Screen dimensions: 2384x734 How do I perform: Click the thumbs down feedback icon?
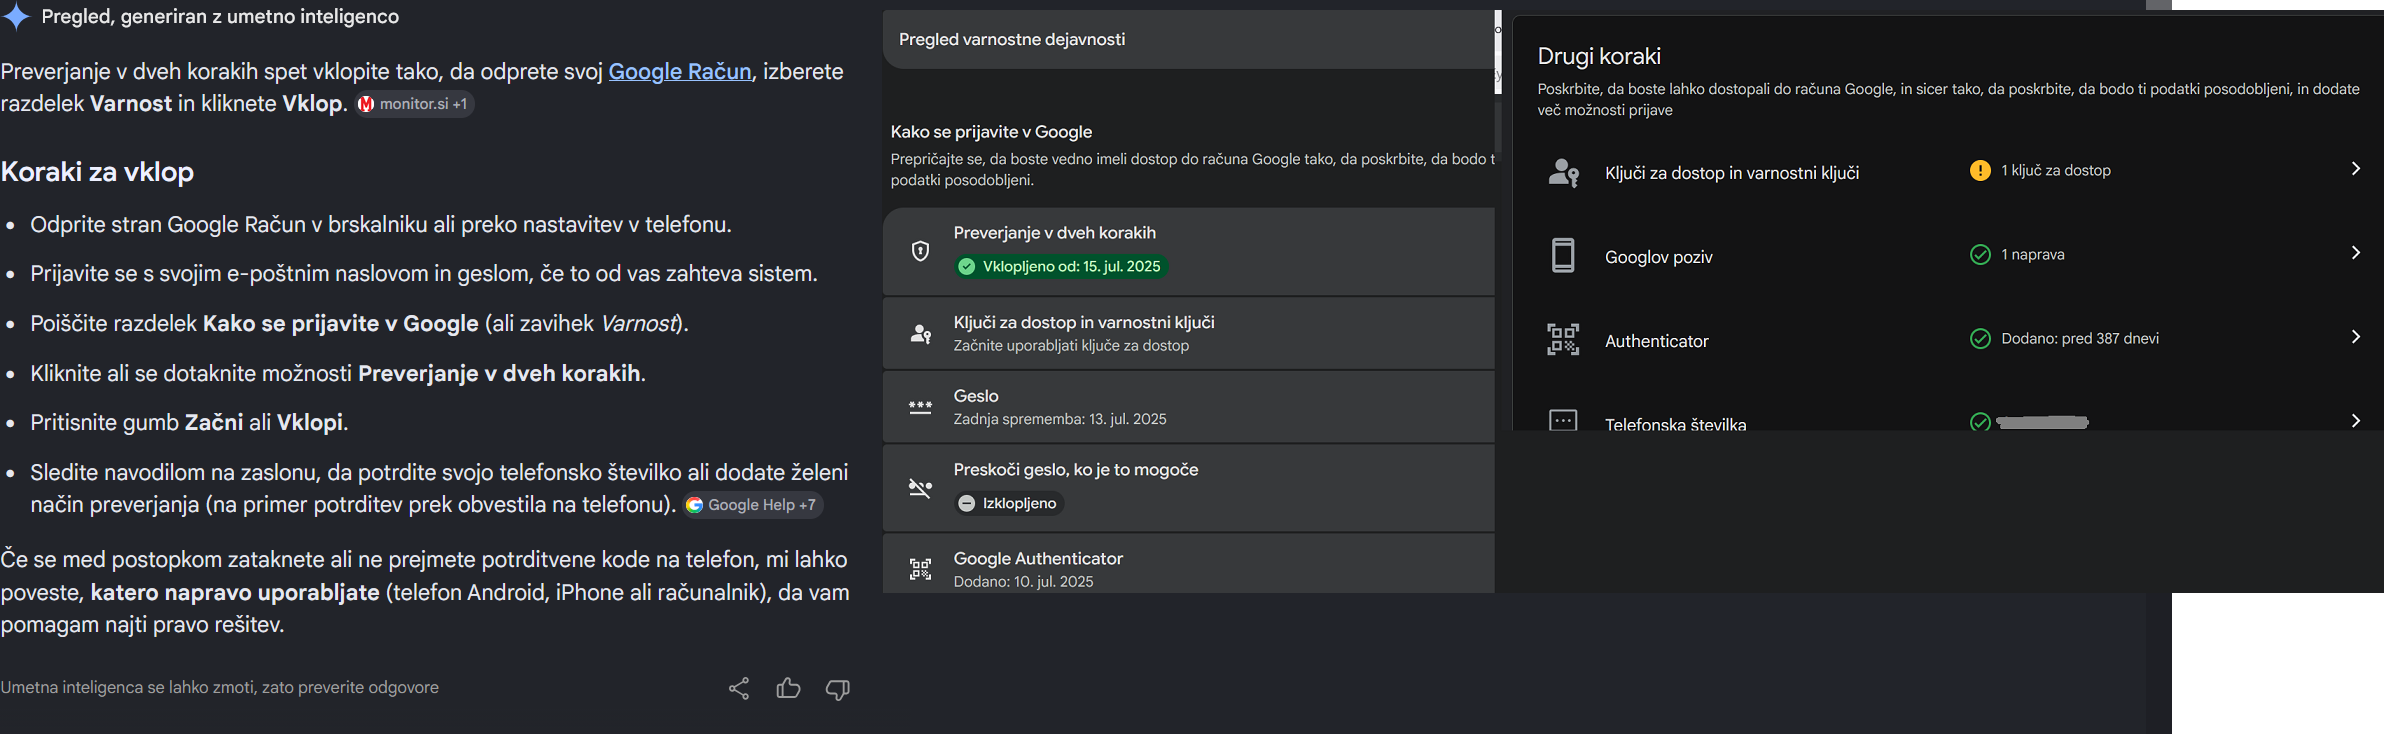pyautogui.click(x=838, y=689)
